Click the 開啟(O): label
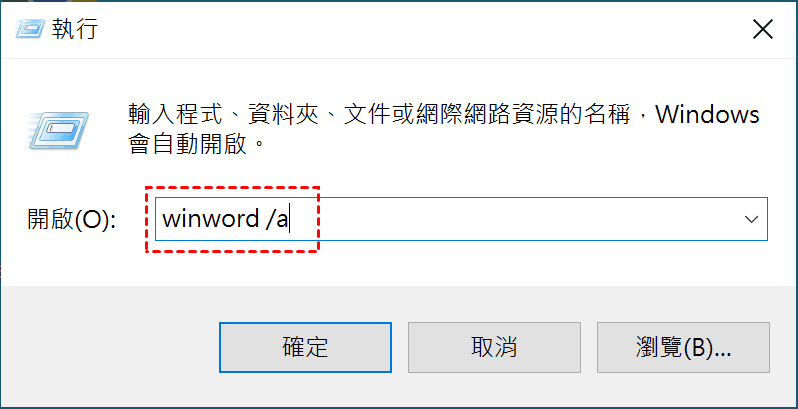The height and width of the screenshot is (409, 798). point(72,220)
